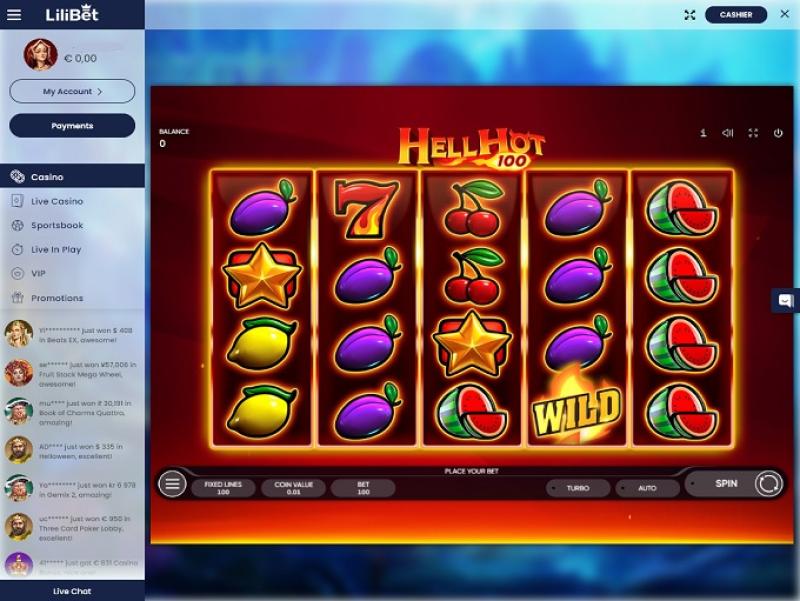This screenshot has width=800, height=601.
Task: Open the Coin Value selector
Action: point(293,488)
